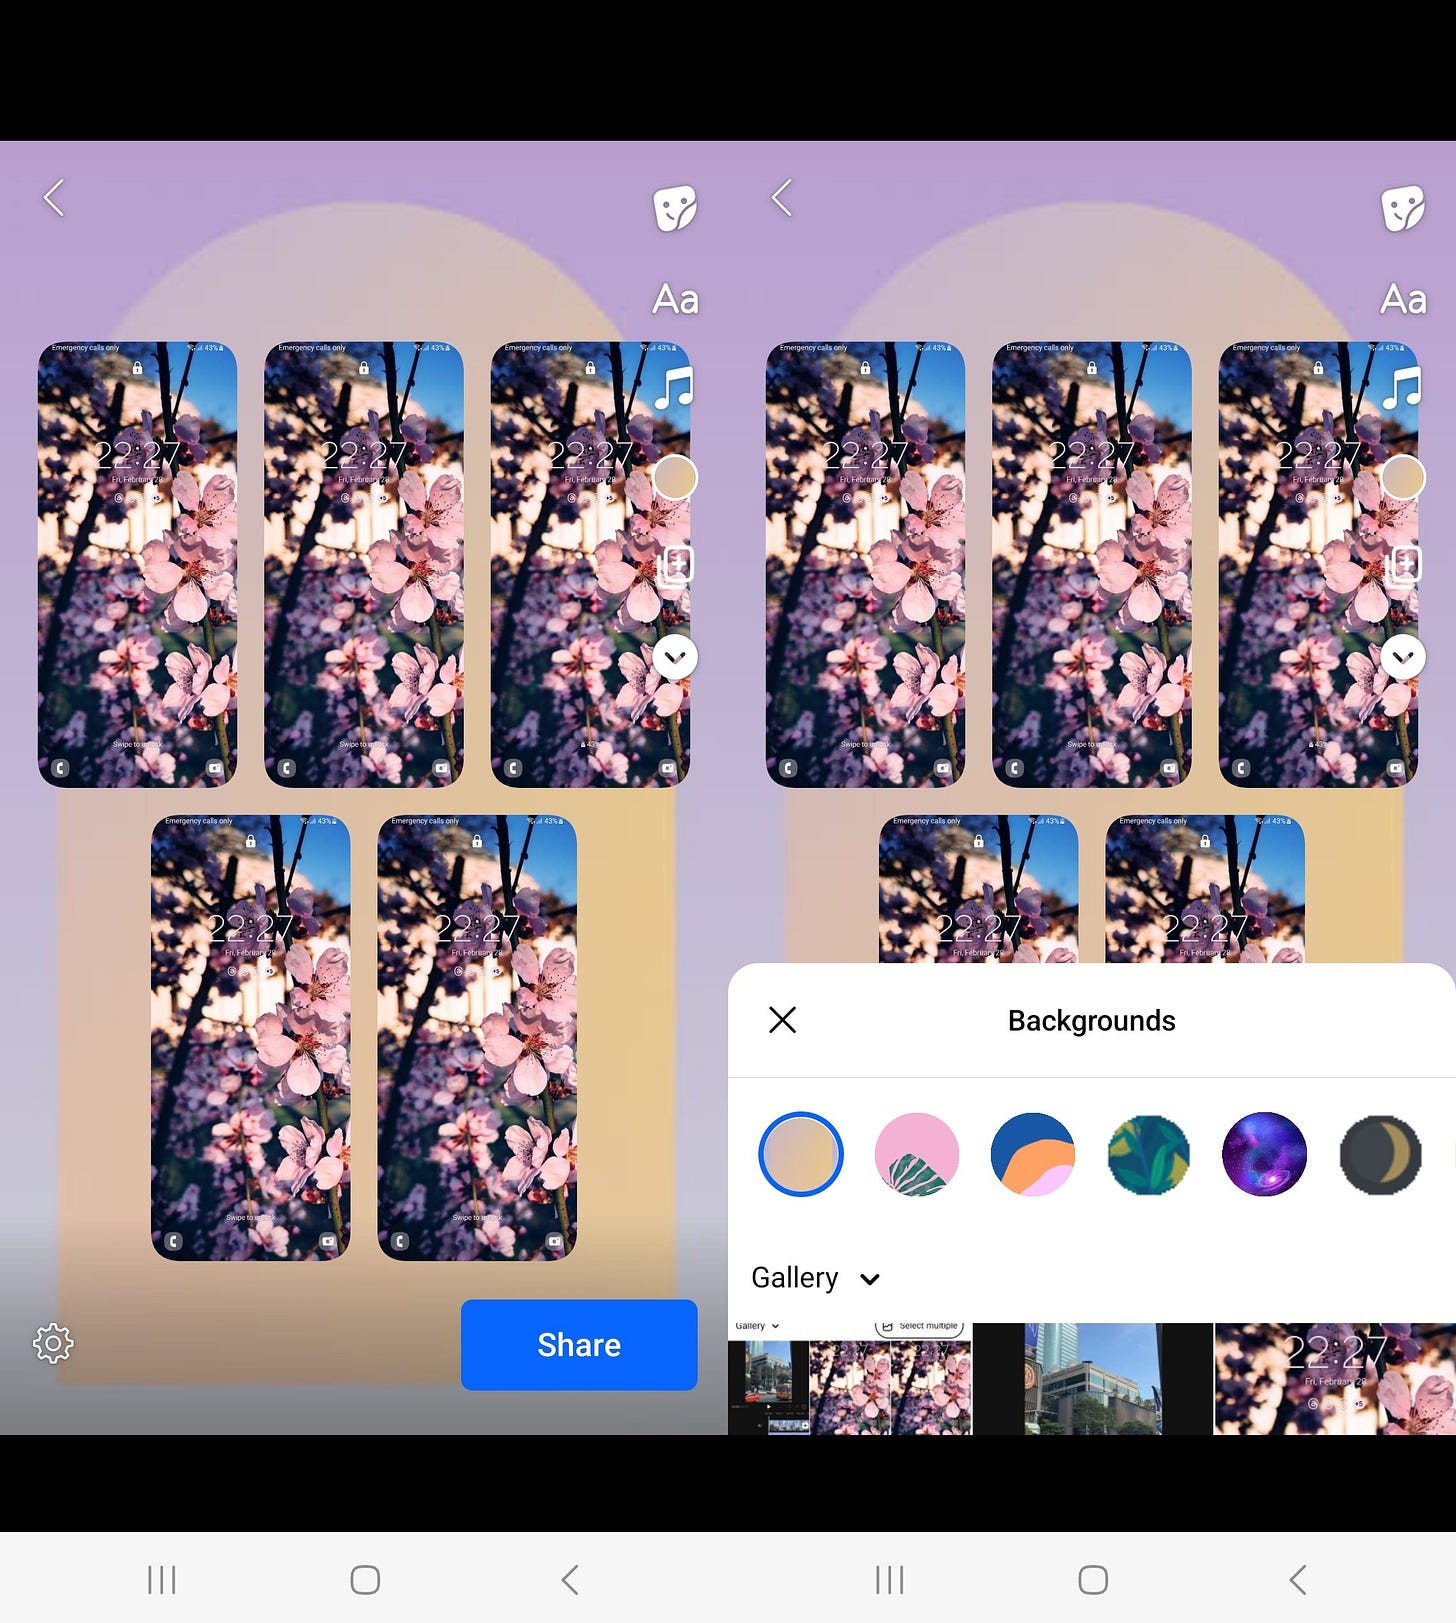1456x1623 pixels.
Task: Expand the Gallery dropdown
Action: point(815,1278)
